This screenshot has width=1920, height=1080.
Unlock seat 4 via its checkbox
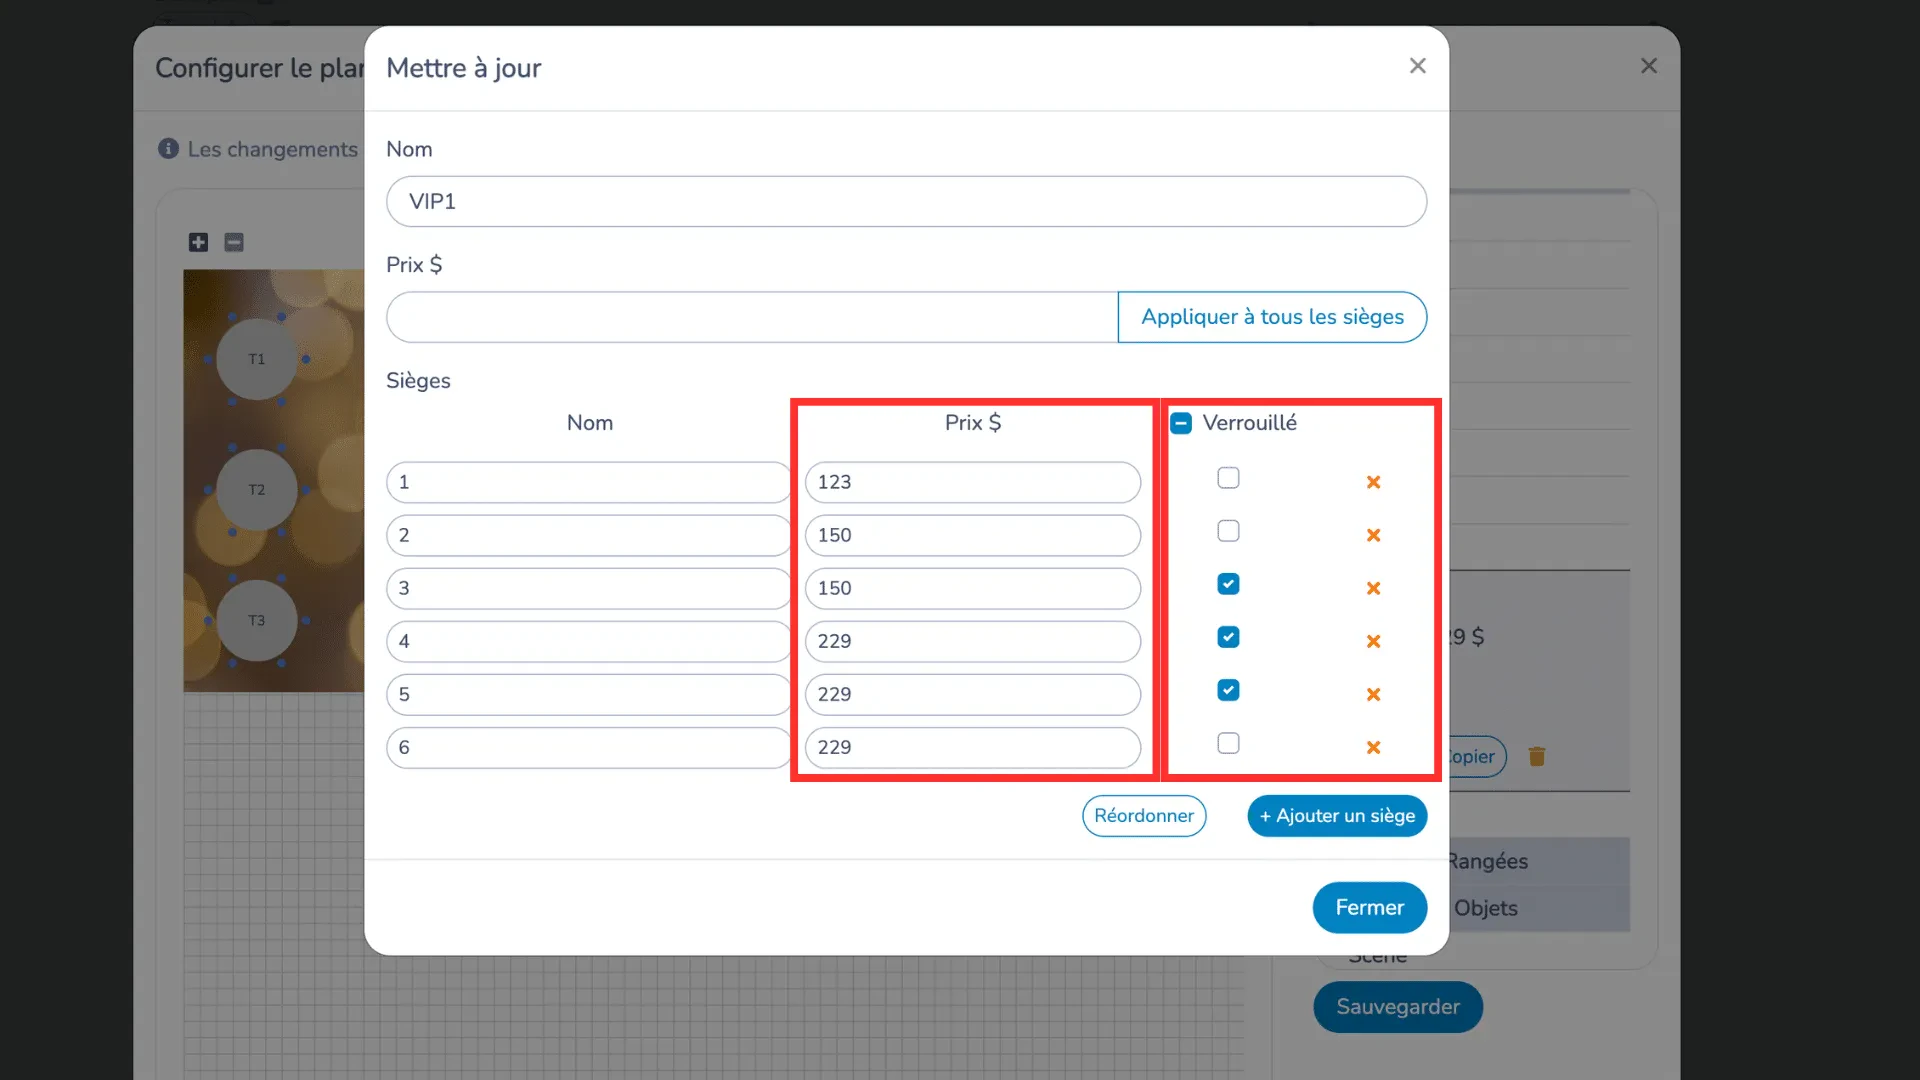click(x=1228, y=637)
